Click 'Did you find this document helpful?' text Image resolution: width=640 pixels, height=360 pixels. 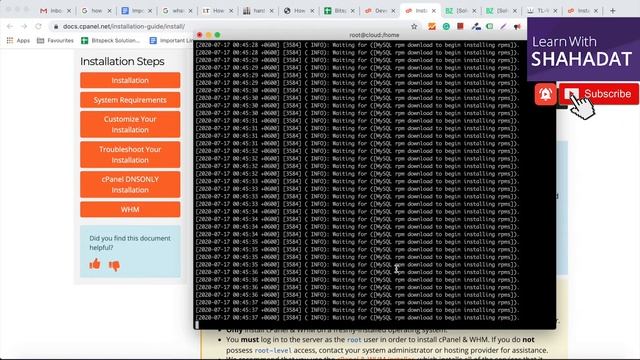click(130, 243)
